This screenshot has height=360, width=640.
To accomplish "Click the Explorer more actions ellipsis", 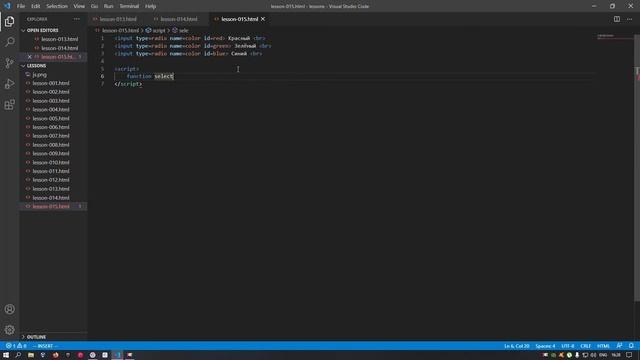I will [x=77, y=19].
